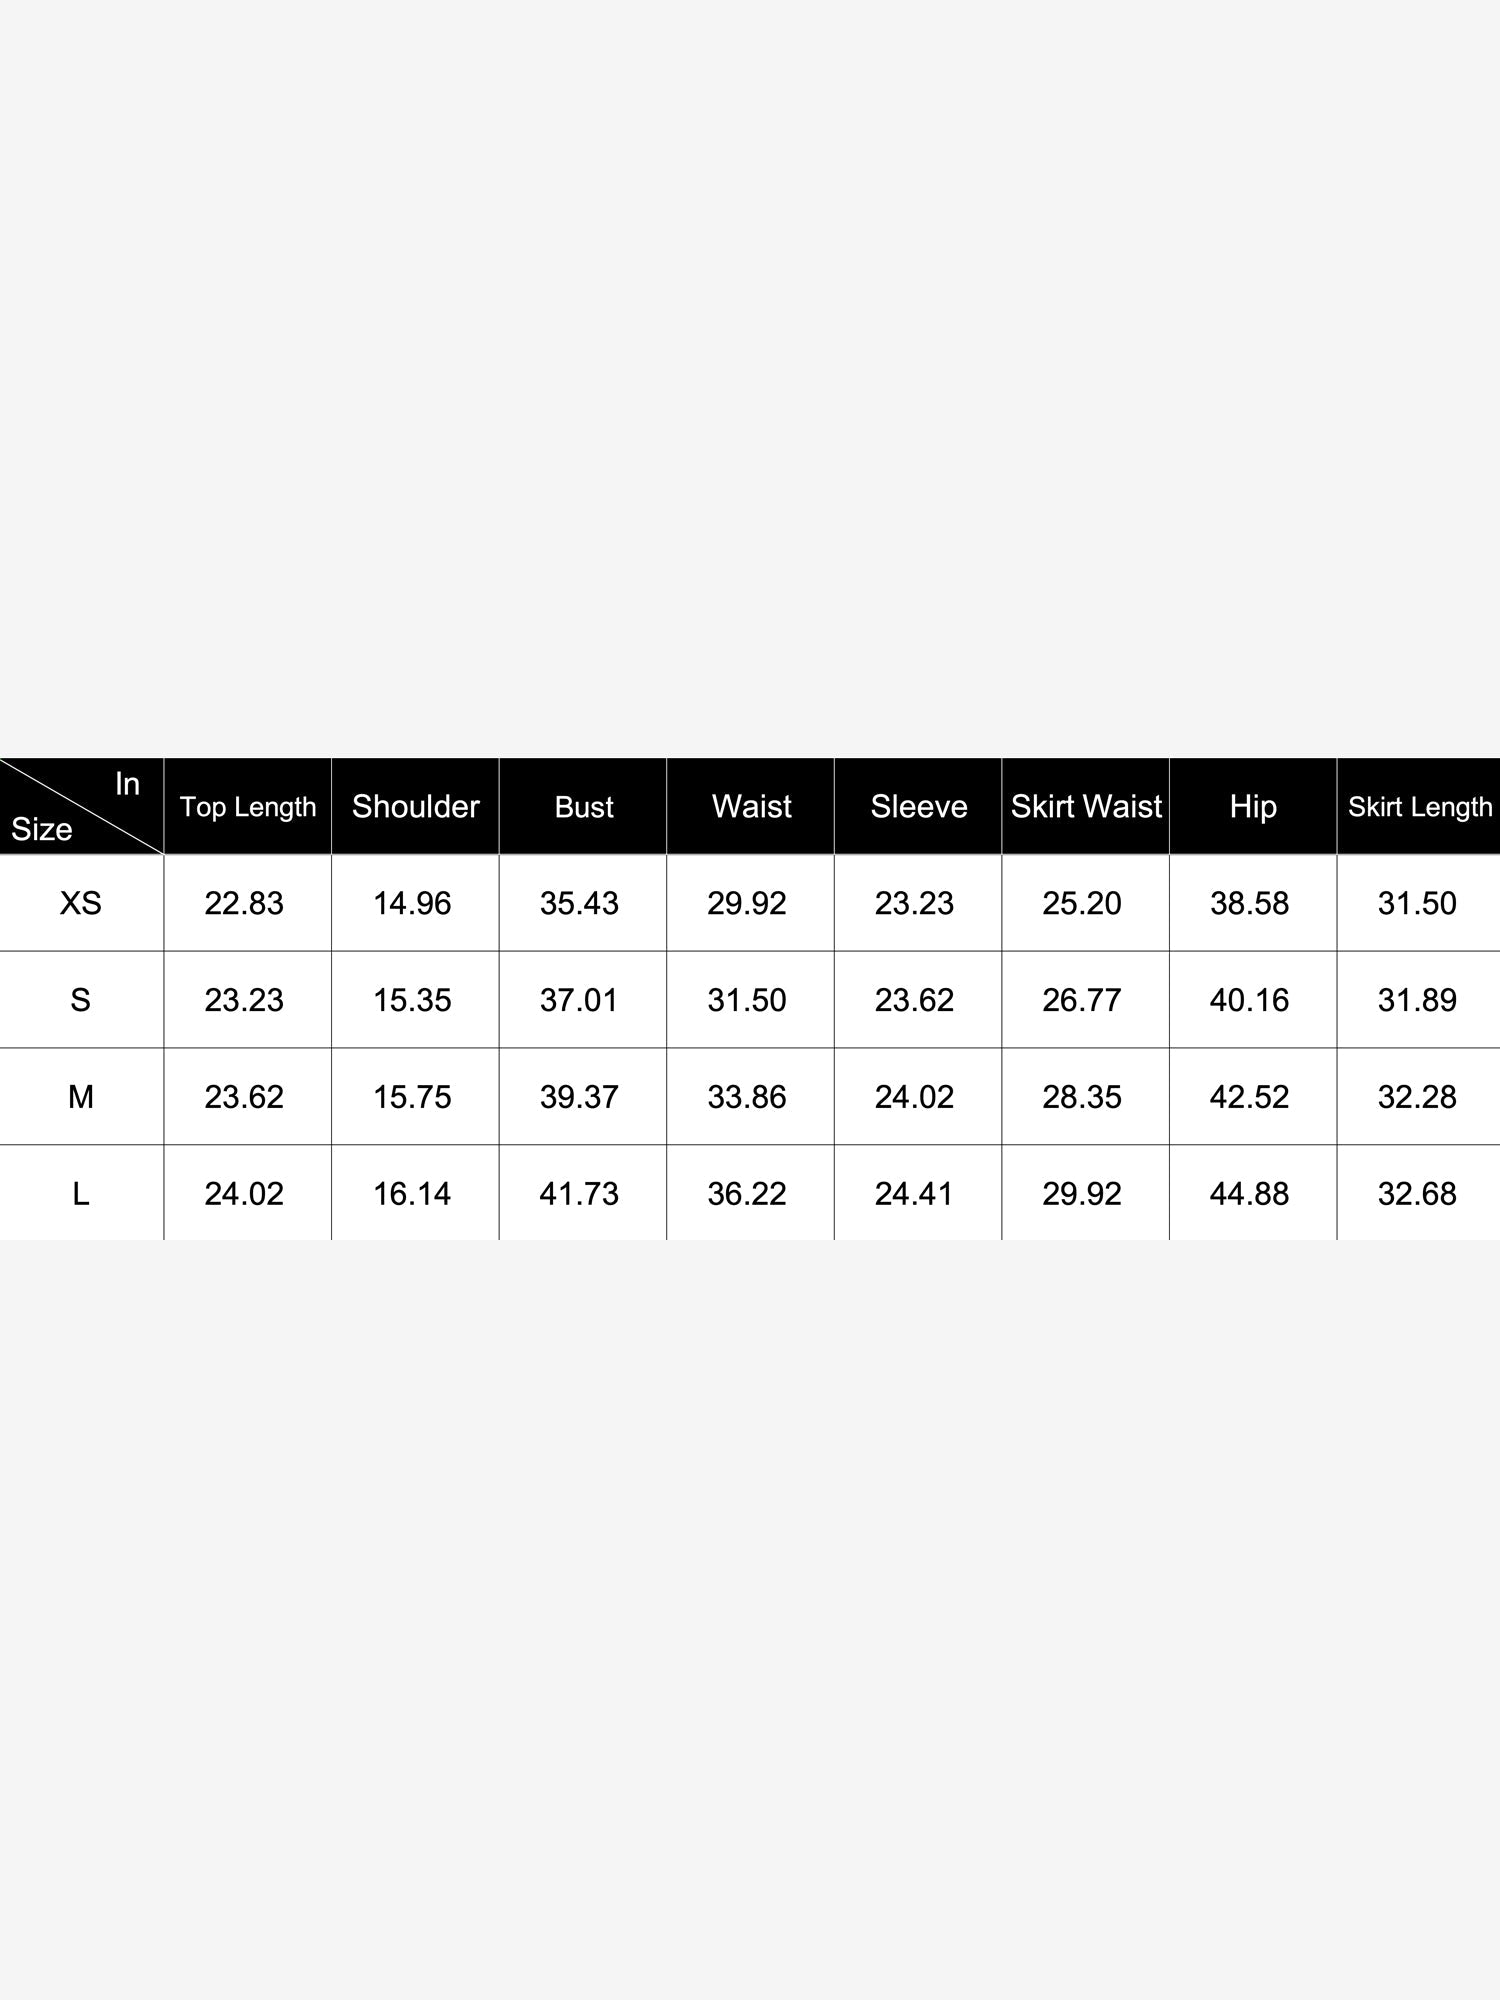Image resolution: width=1500 pixels, height=2000 pixels.
Task: Click the M size row label
Action: click(x=81, y=1097)
